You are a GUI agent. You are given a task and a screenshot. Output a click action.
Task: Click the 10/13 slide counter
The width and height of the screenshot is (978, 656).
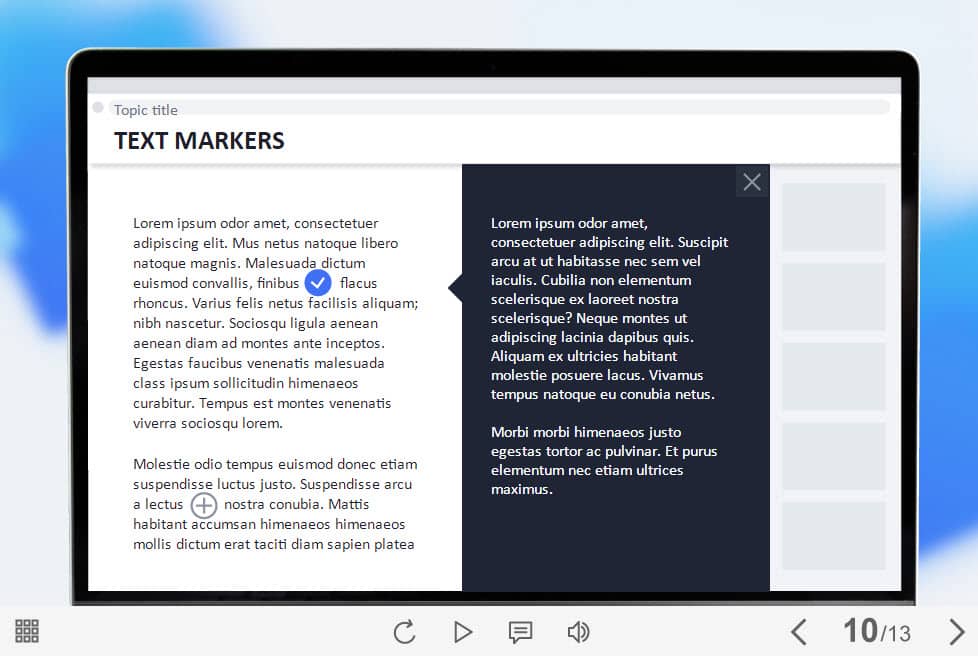pos(876,631)
